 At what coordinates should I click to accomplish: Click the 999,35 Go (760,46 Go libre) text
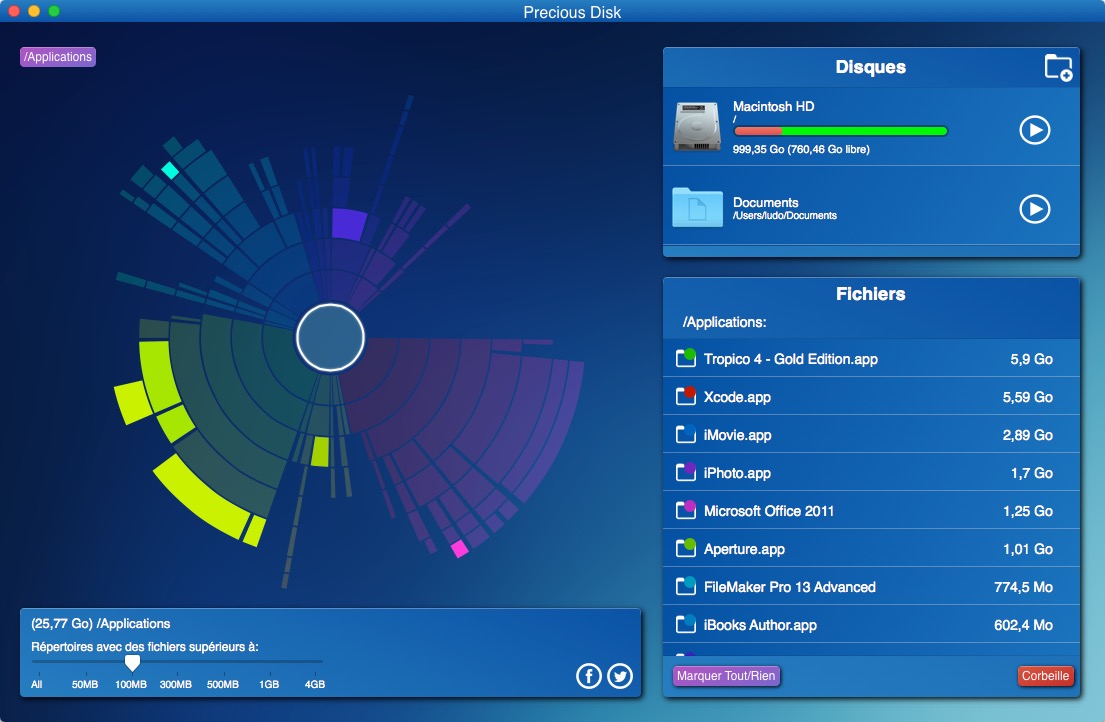pyautogui.click(x=801, y=149)
